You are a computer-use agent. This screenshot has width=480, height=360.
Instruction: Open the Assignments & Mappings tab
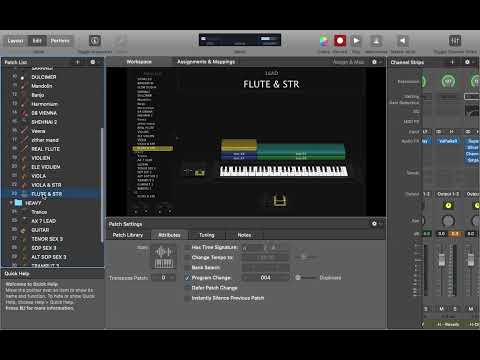point(206,62)
